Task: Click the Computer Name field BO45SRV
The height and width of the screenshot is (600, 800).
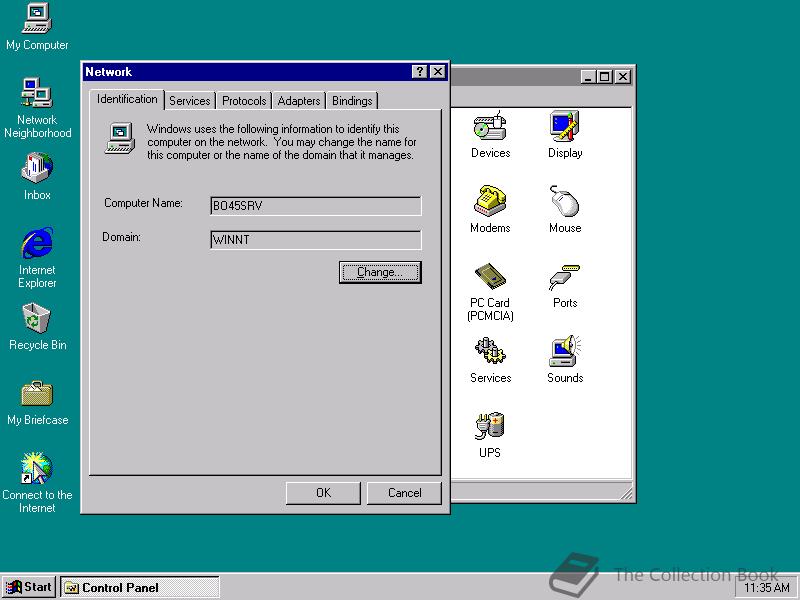Action: click(x=316, y=206)
